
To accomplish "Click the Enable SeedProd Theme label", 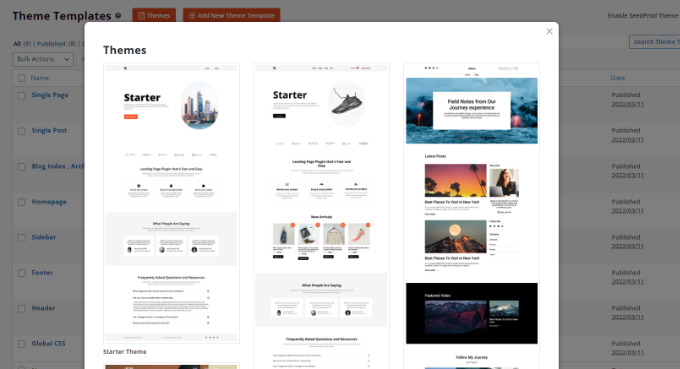I will point(643,16).
